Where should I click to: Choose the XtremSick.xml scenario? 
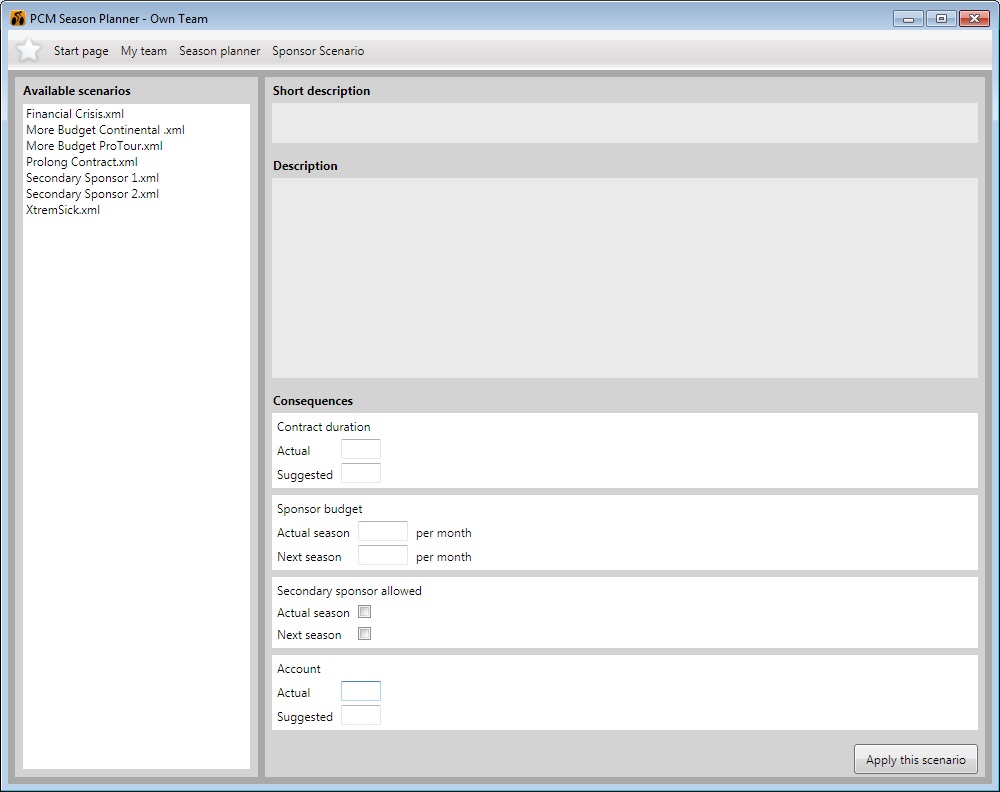[x=63, y=210]
